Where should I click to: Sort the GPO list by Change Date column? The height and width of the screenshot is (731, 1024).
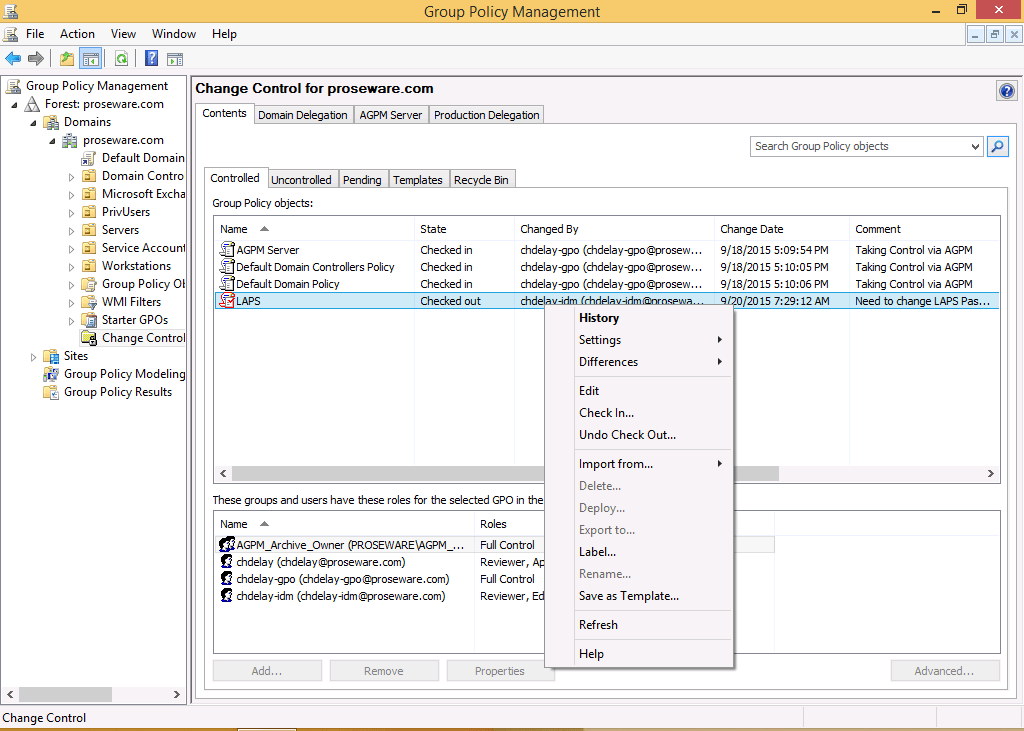[x=752, y=229]
